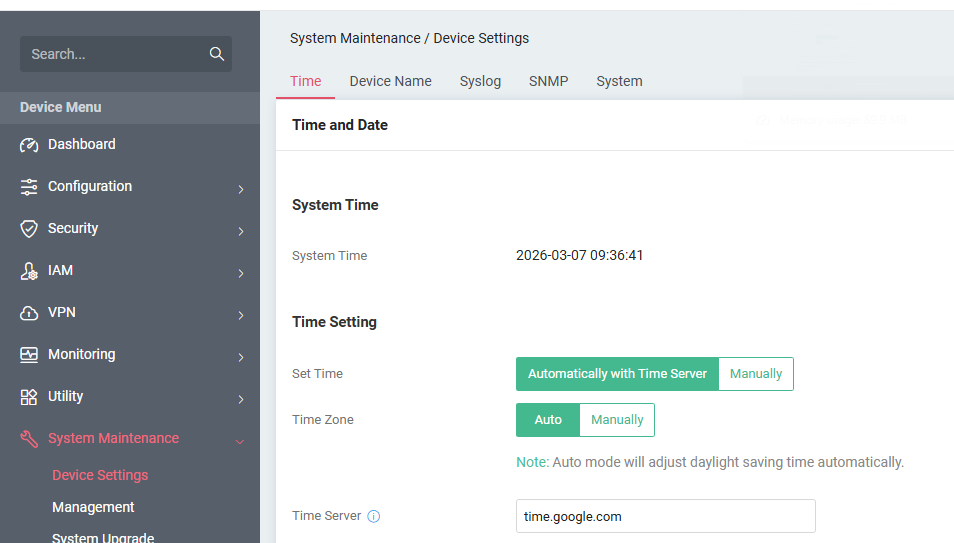Click the Time Server info icon
This screenshot has height=543, width=954.
[374, 517]
